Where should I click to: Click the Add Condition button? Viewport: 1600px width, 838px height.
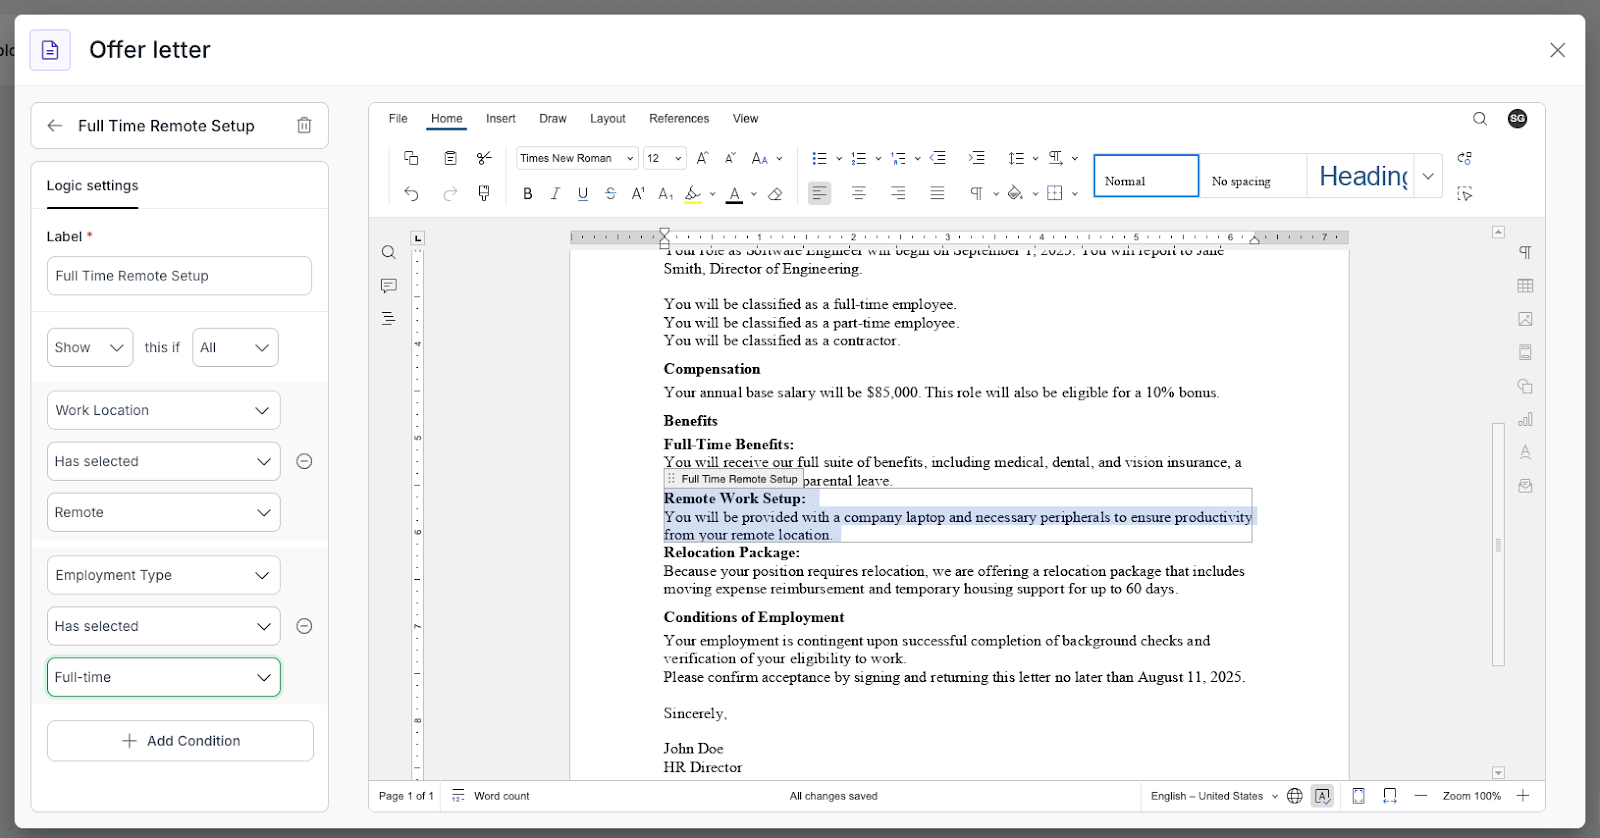(180, 741)
